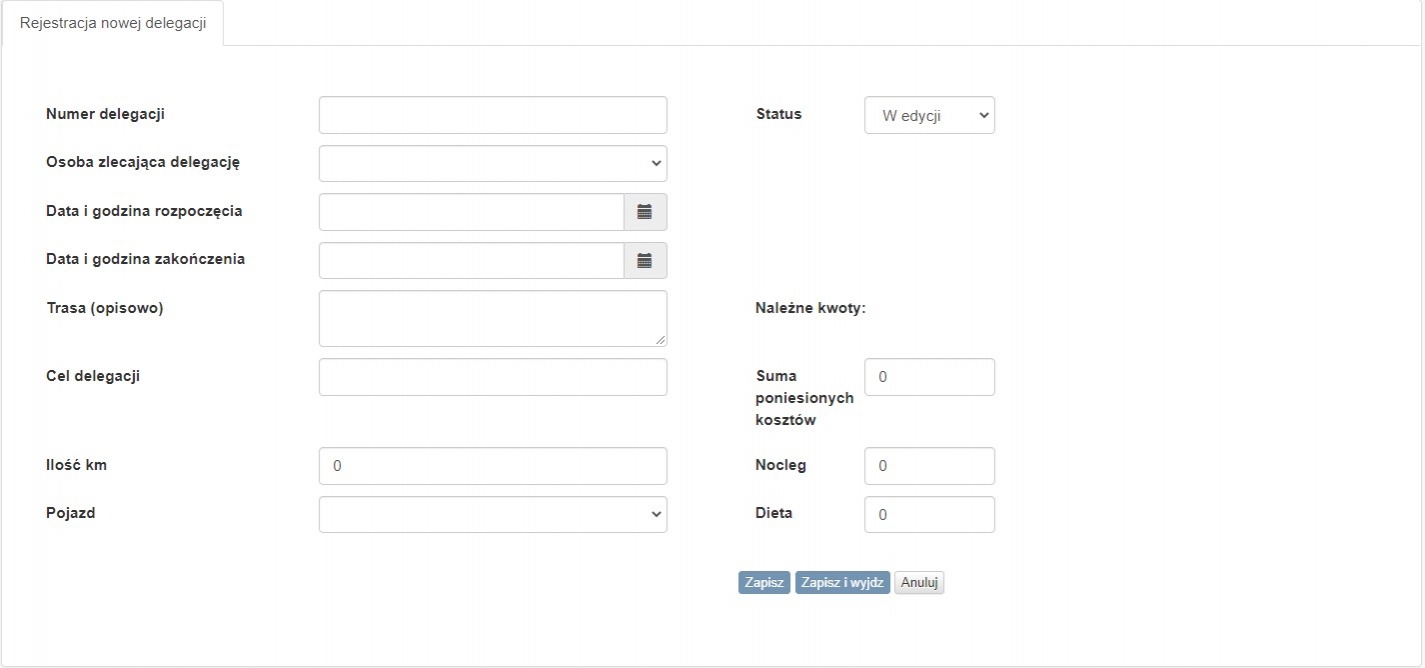The width and height of the screenshot is (1425, 668).
Task: Click the Ilość km input field
Action: [493, 466]
